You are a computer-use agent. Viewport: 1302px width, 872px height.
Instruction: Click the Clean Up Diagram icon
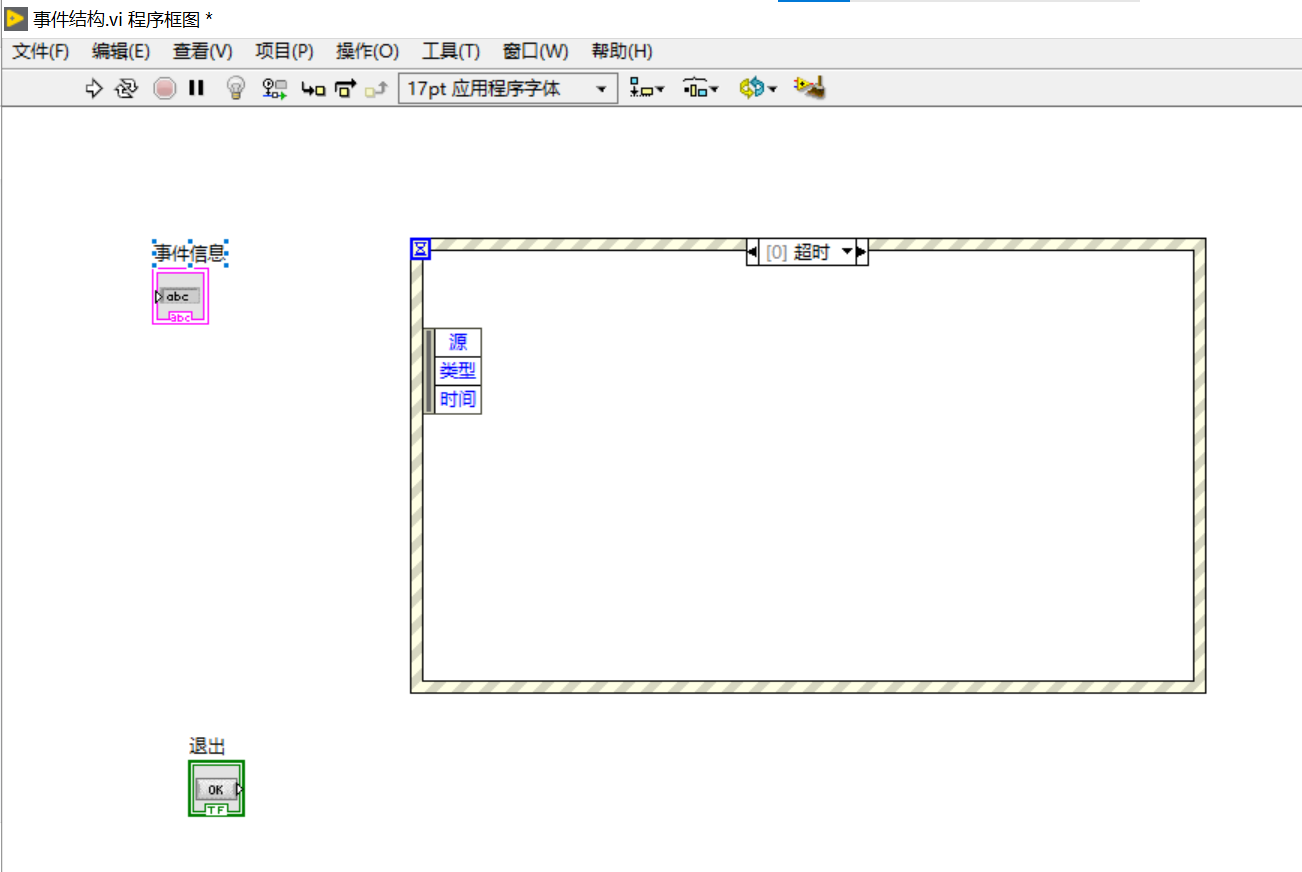[809, 87]
